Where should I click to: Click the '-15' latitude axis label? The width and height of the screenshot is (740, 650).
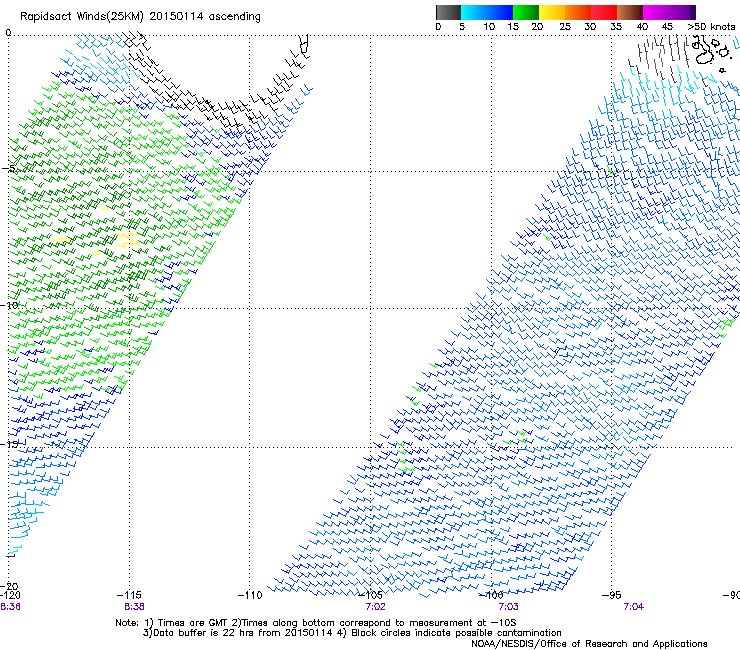pos(10,444)
